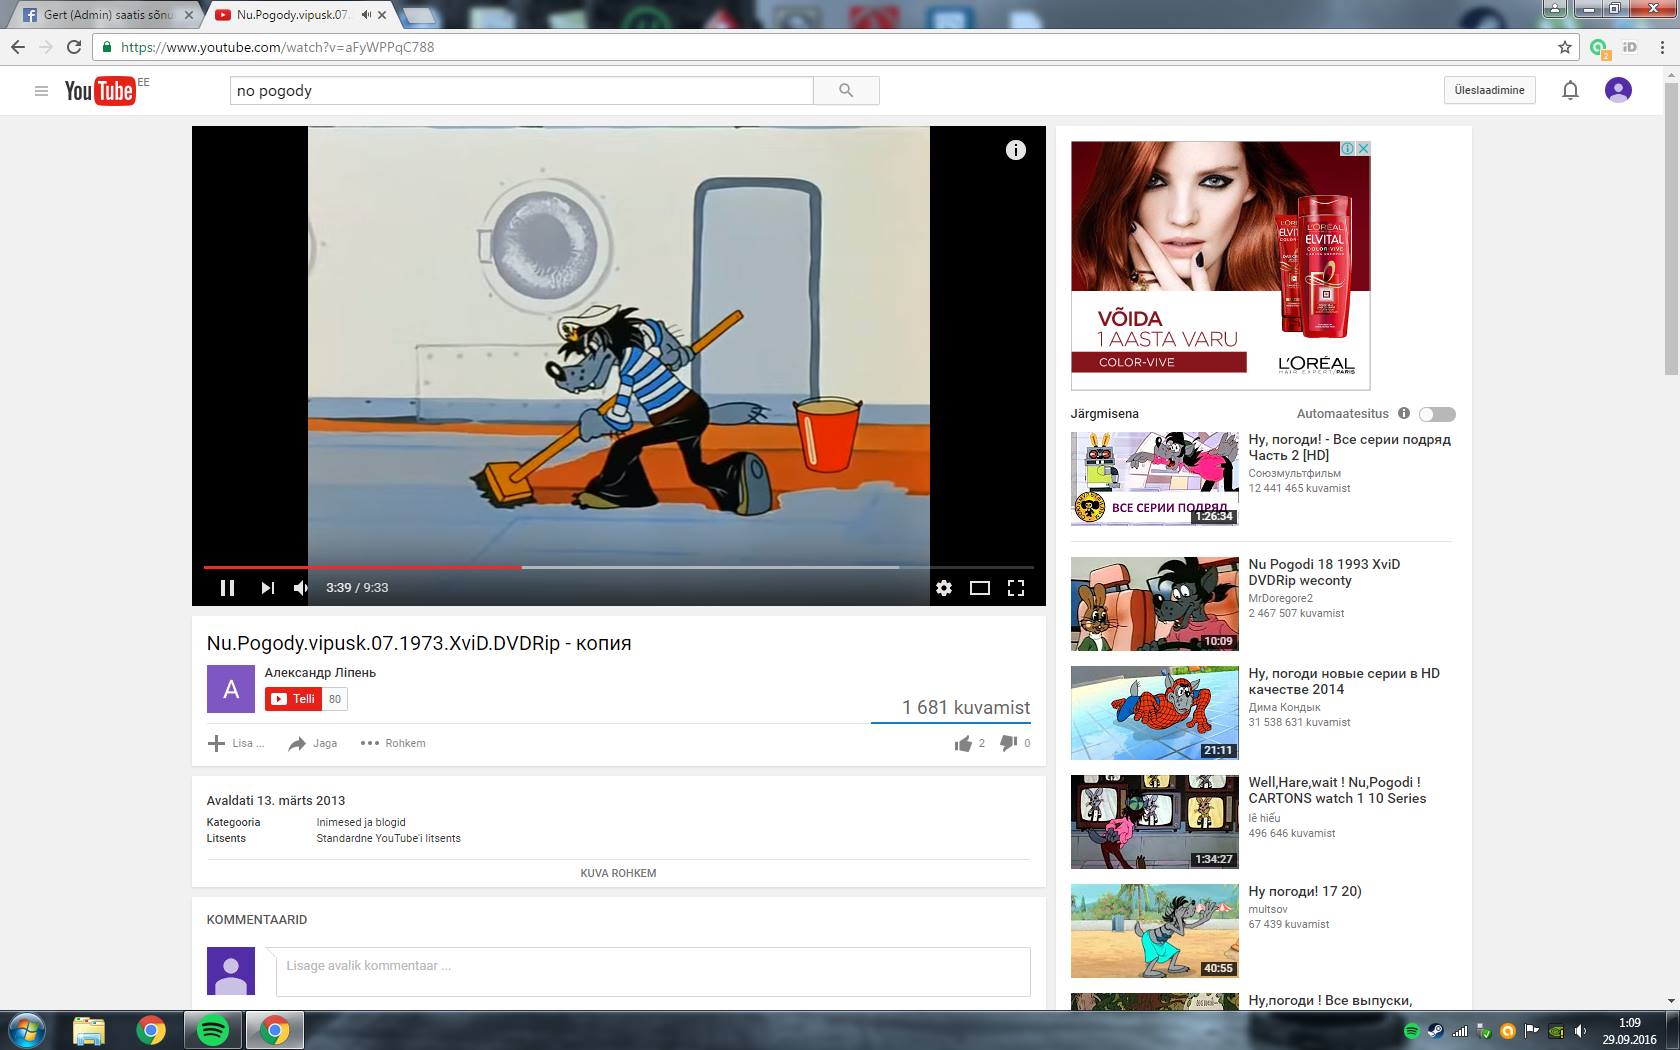Screen dimensions: 1680x1050
Task: Open 'Nu Pogodi 18 1993 XviD' title
Action: [x=1324, y=572]
